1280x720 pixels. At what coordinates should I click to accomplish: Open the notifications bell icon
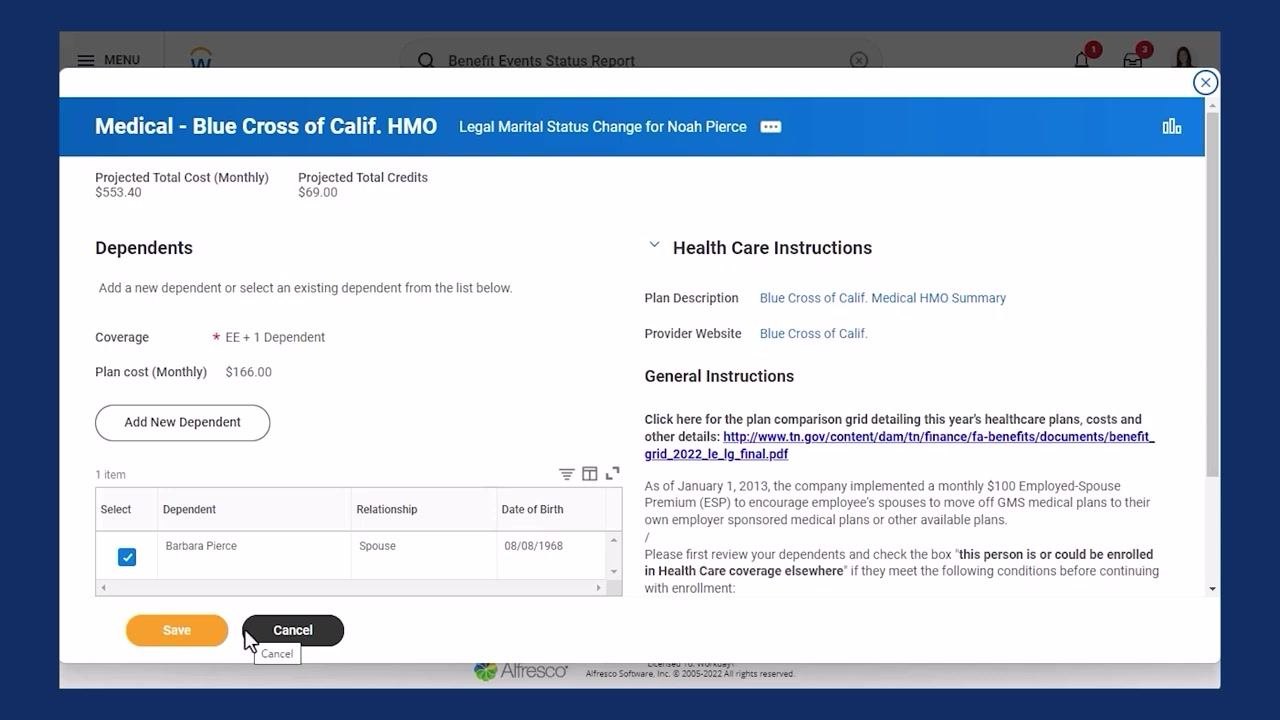tap(1082, 60)
